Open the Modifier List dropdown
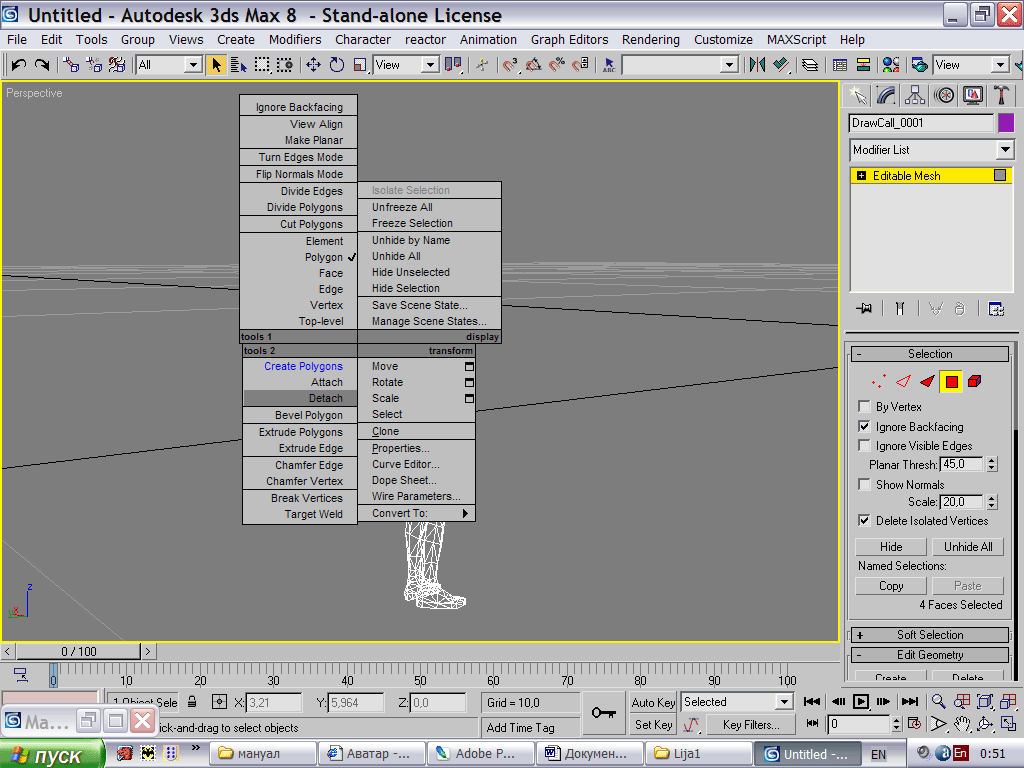 coord(931,150)
